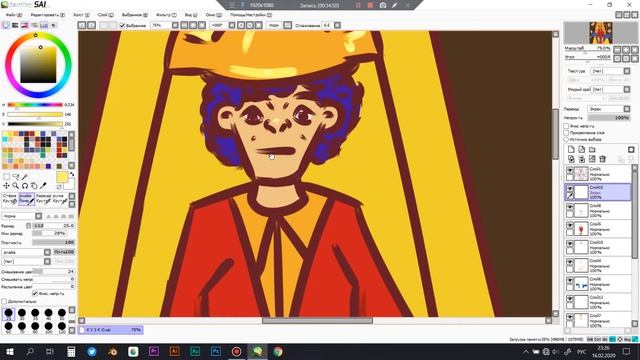Show the color wheel panel
Screen dimensions: 640x360
tap(6, 25)
